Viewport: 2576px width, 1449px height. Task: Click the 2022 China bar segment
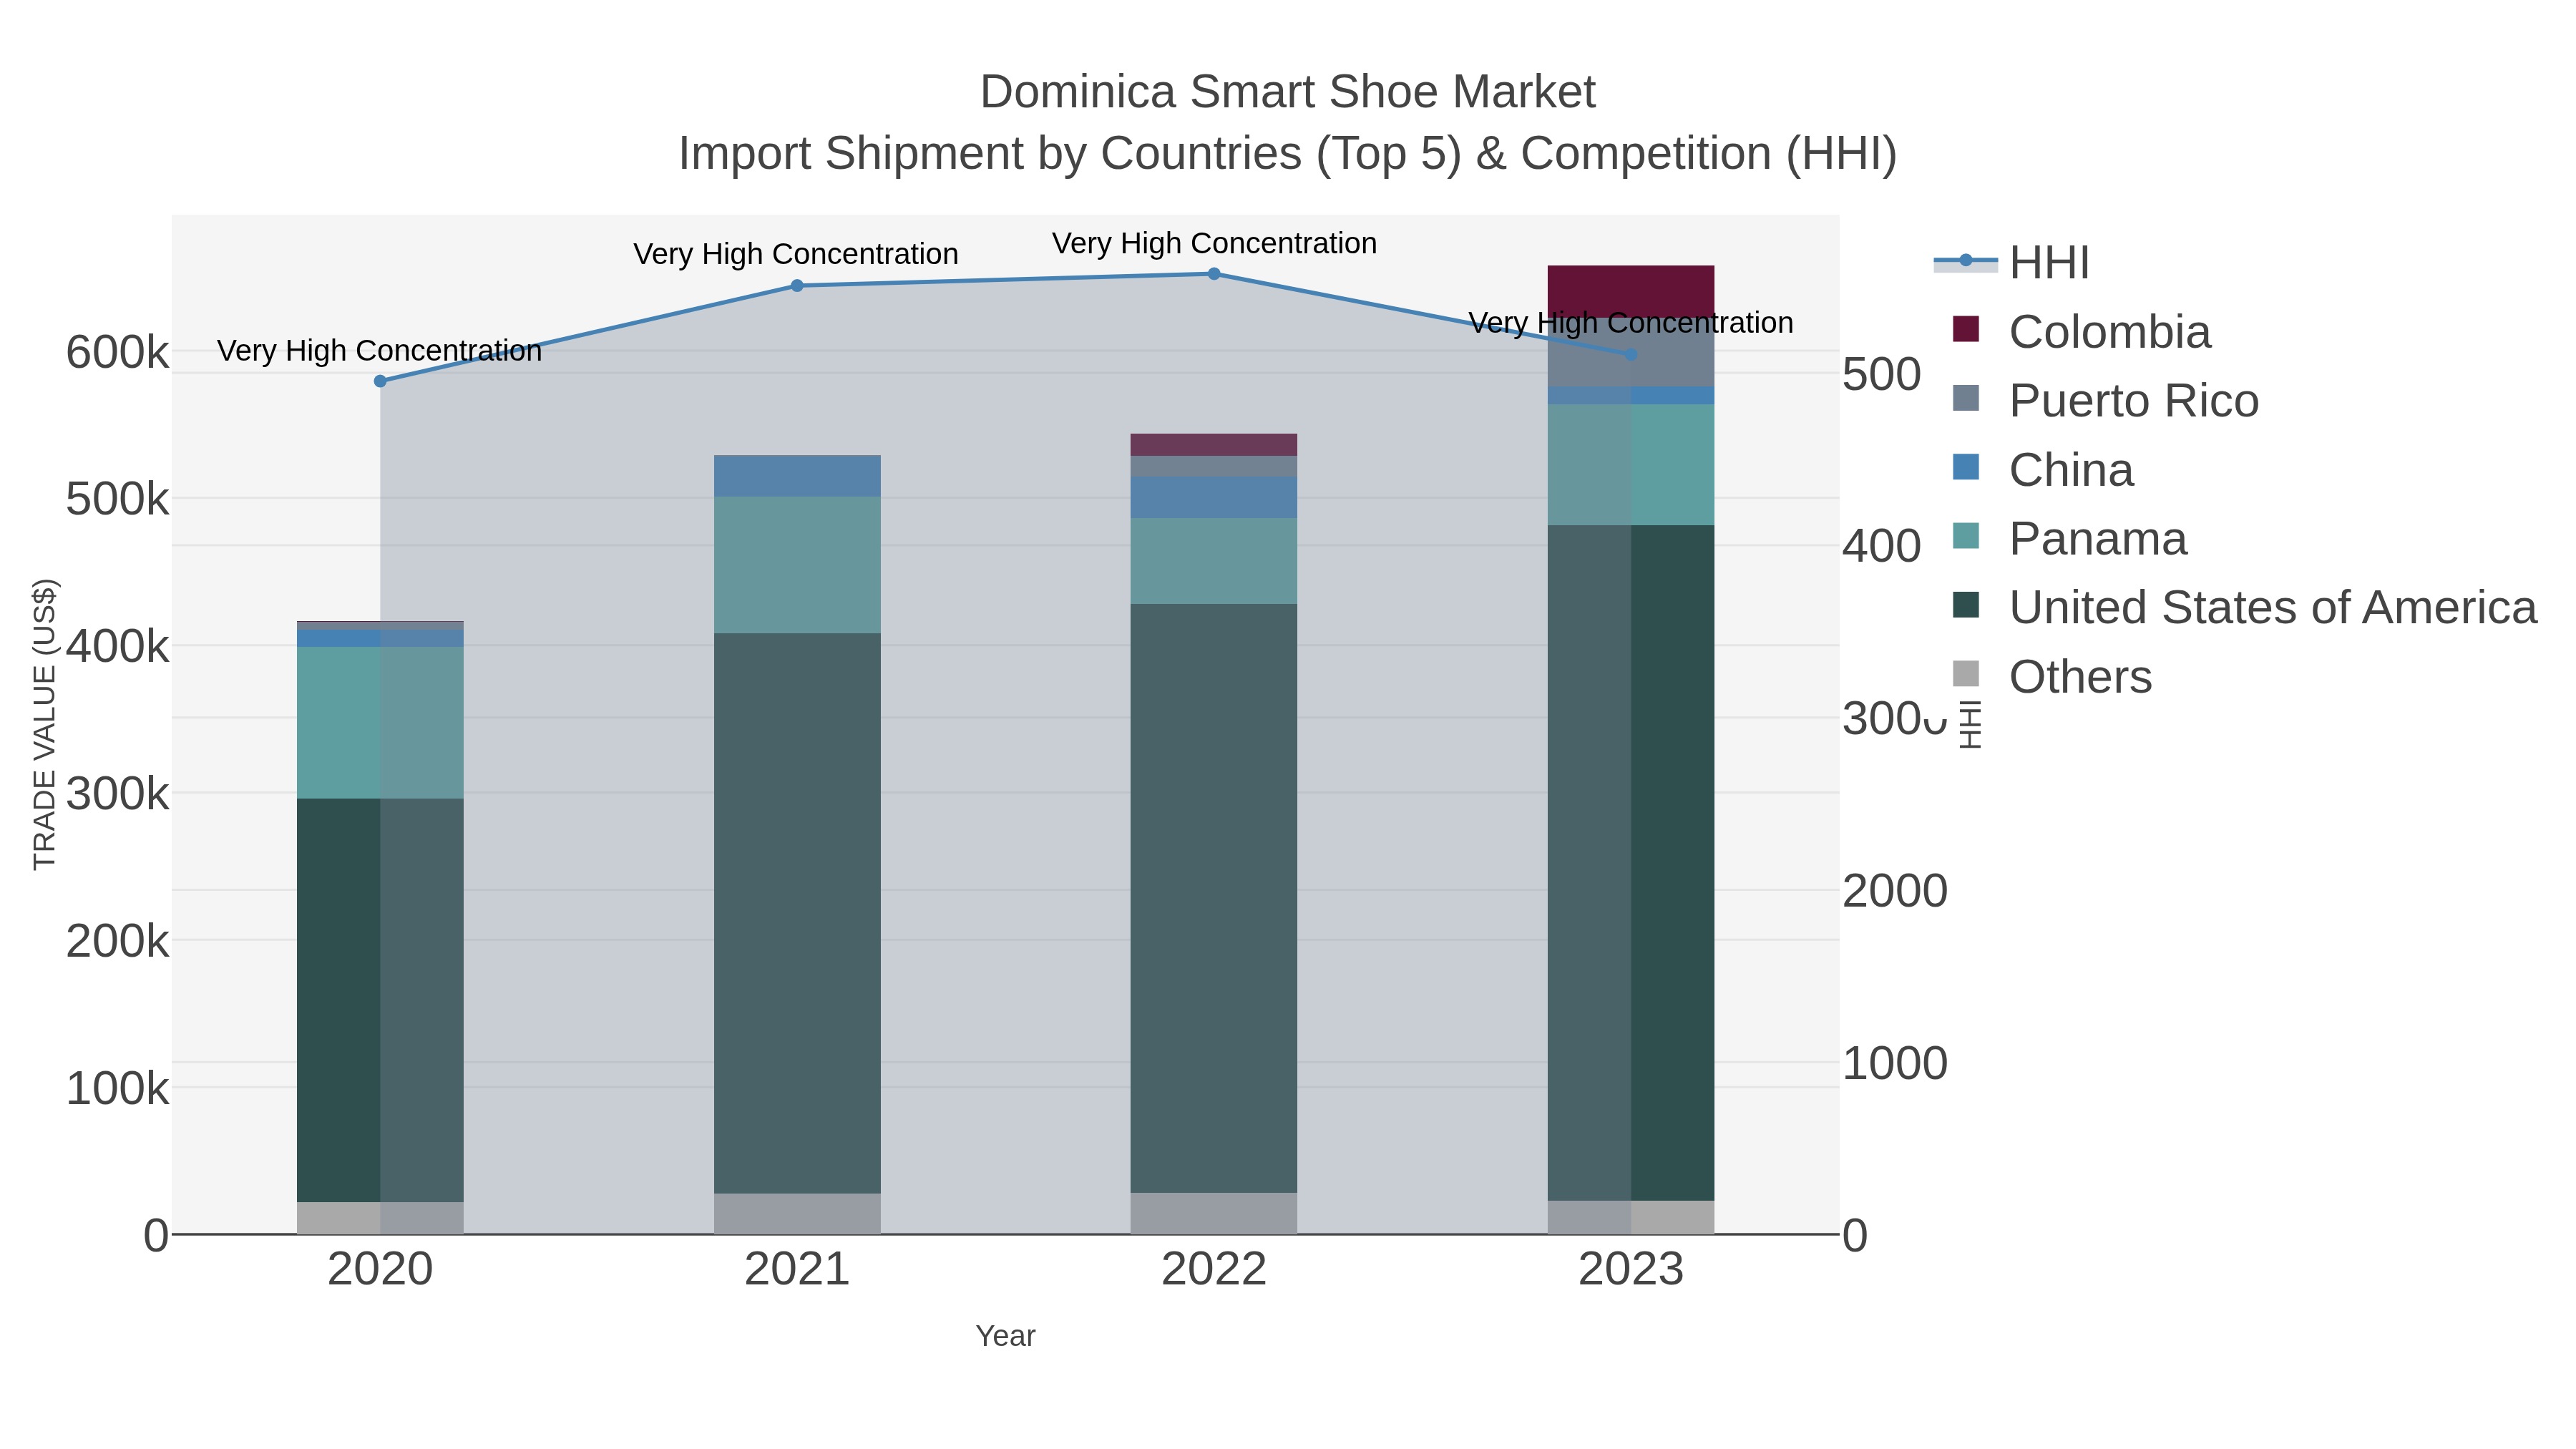[1214, 498]
